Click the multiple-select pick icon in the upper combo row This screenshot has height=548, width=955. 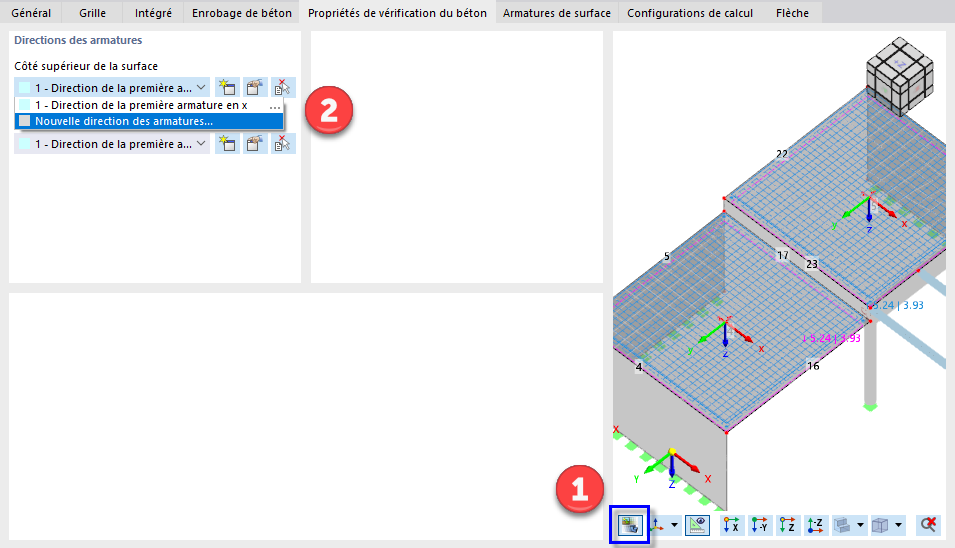283,88
